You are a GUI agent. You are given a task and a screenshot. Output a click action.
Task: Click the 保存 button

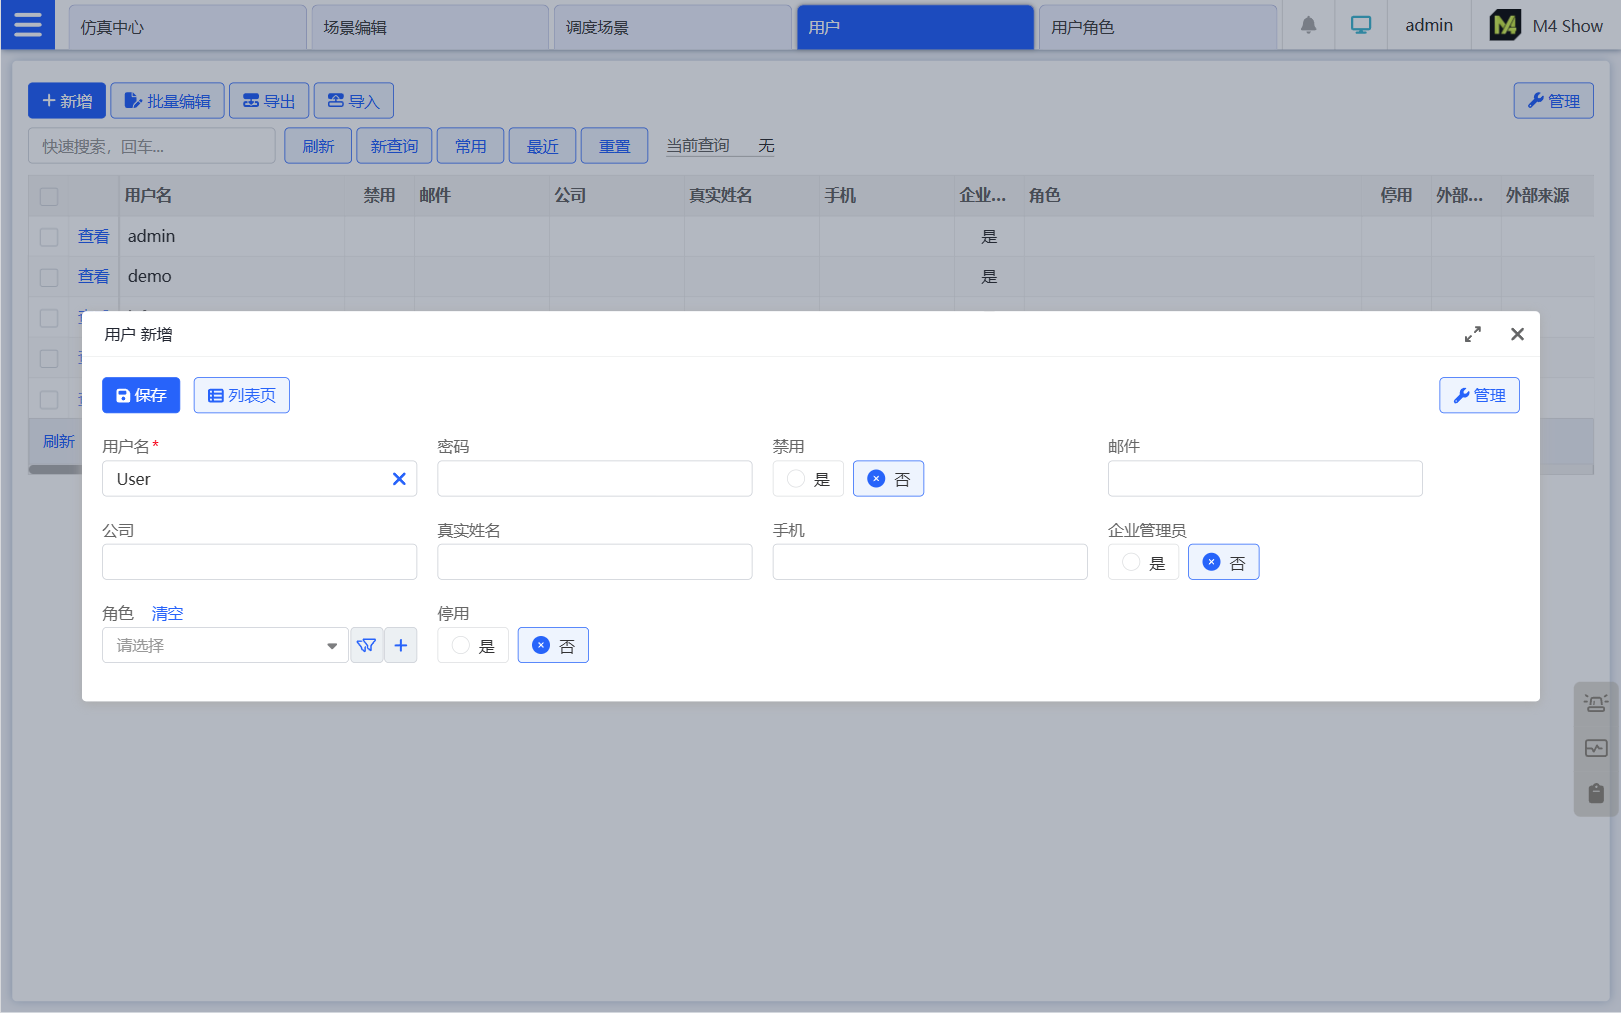pyautogui.click(x=141, y=395)
